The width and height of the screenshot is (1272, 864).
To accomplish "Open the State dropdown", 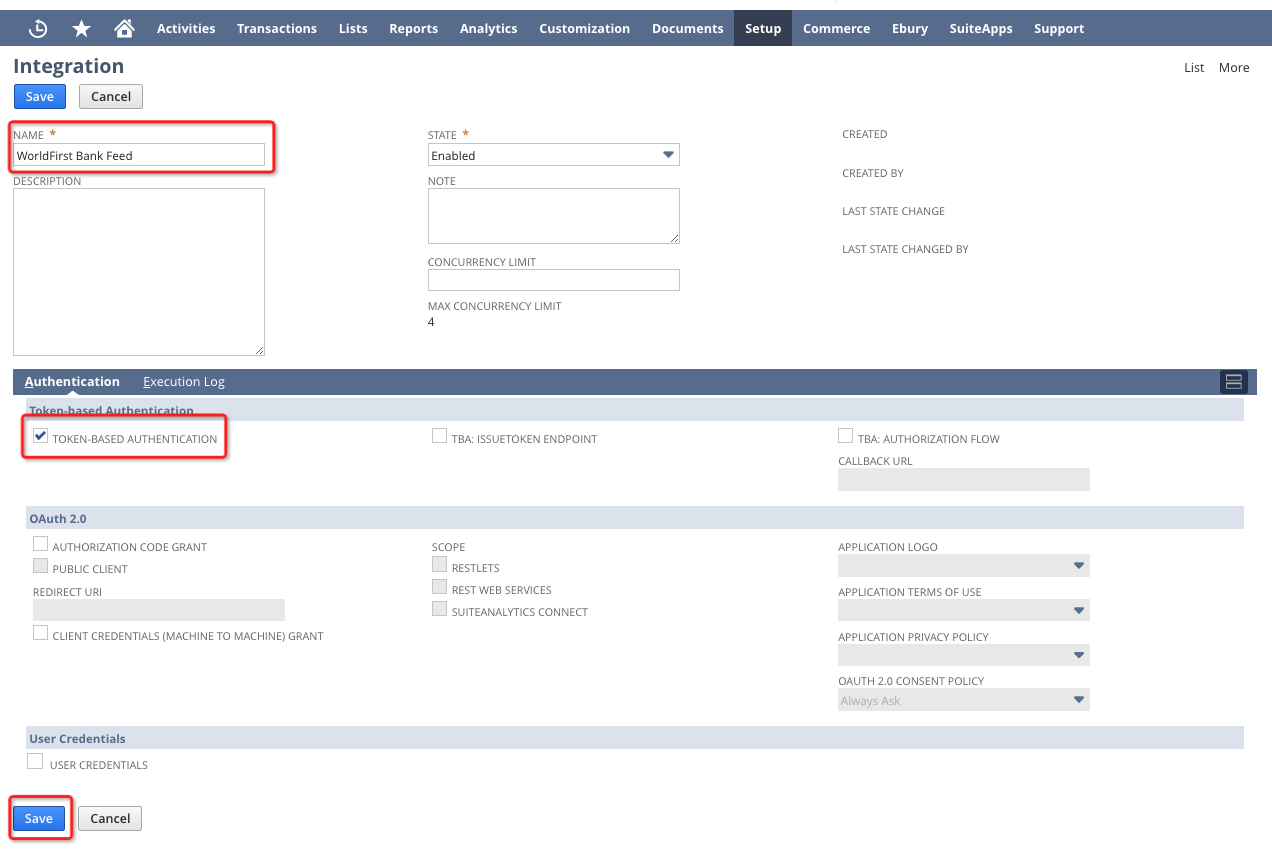I will (553, 155).
